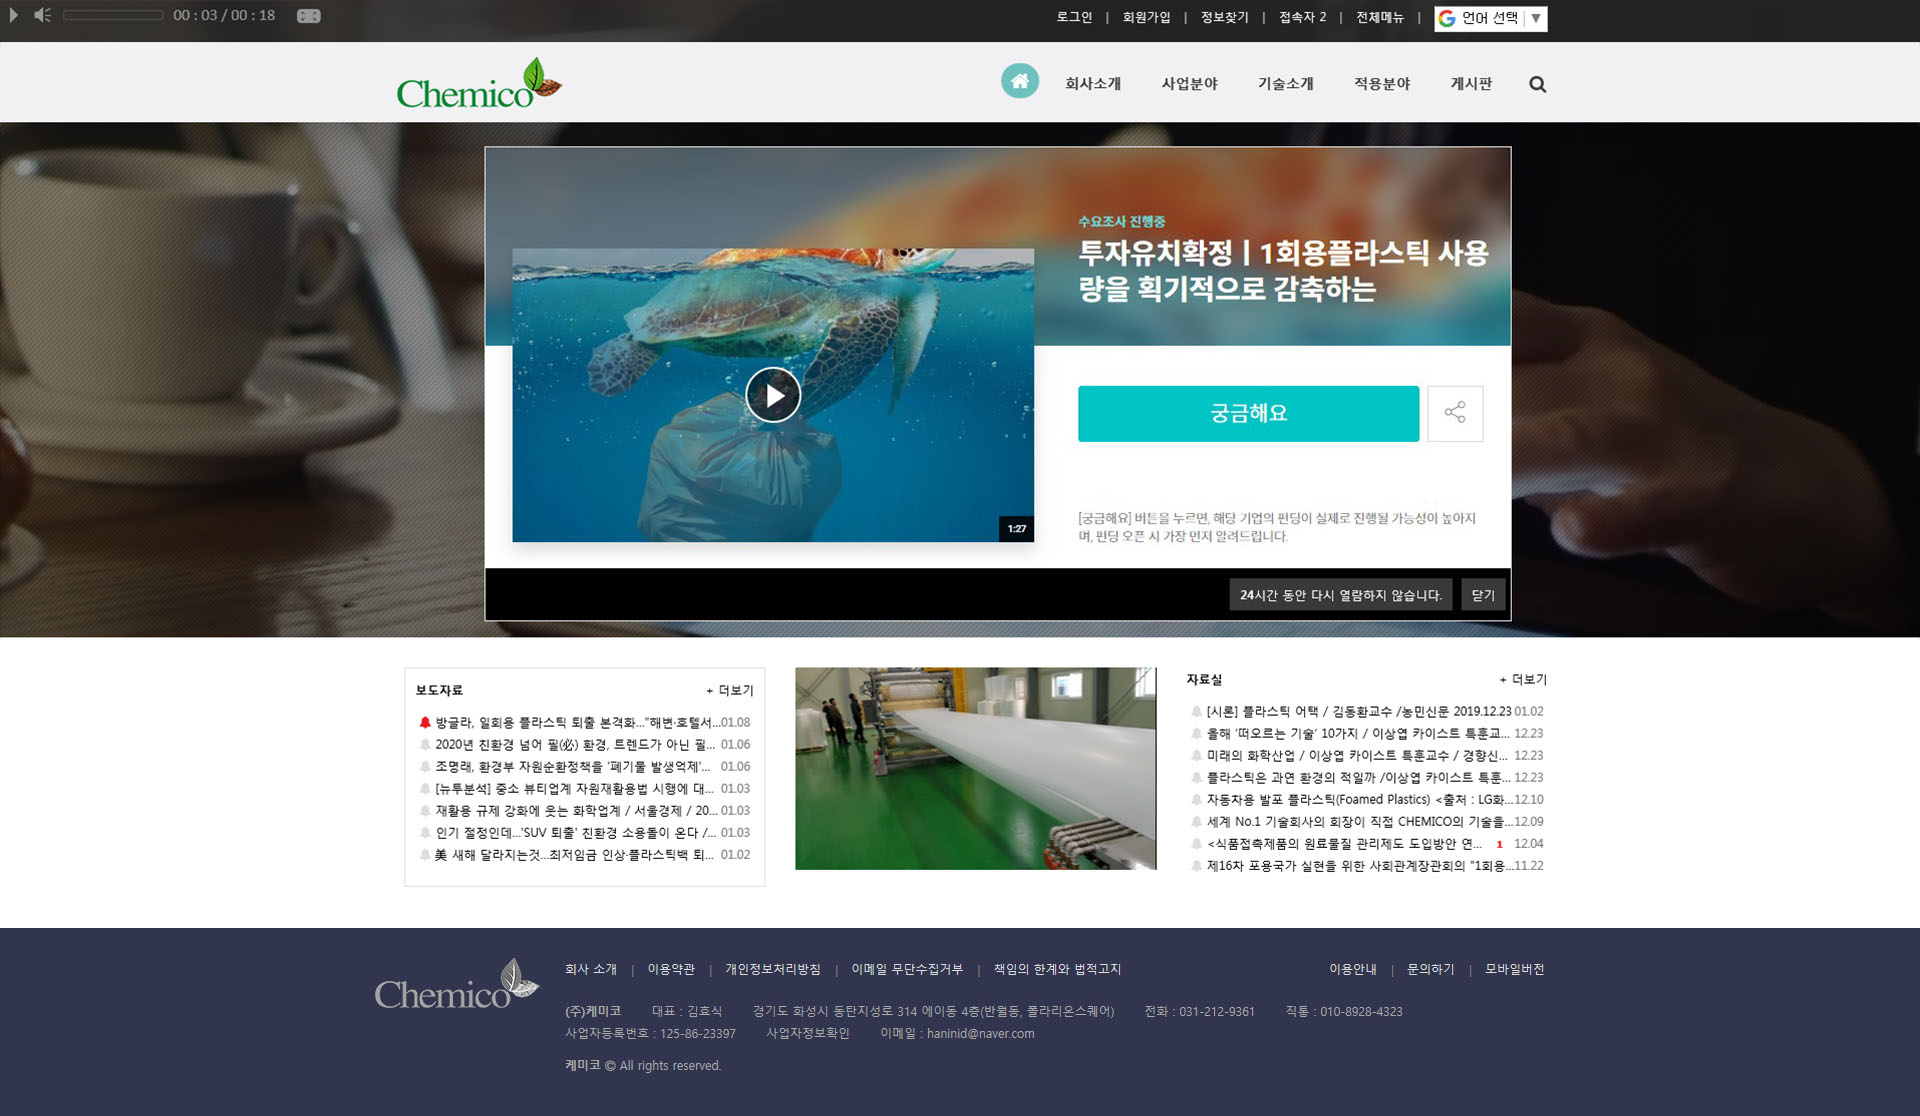This screenshot has height=1116, width=1920.
Task: Mute audio with the speaker icon
Action: (x=42, y=15)
